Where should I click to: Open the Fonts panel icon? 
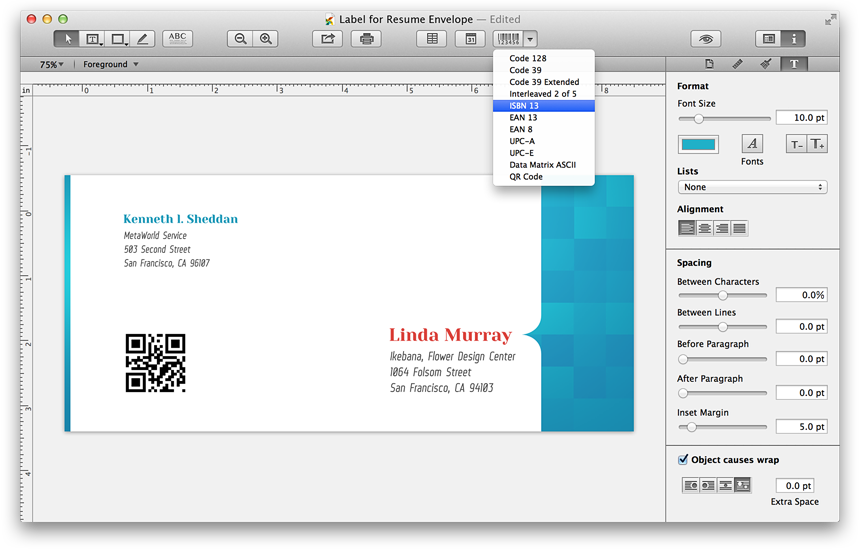click(x=752, y=144)
